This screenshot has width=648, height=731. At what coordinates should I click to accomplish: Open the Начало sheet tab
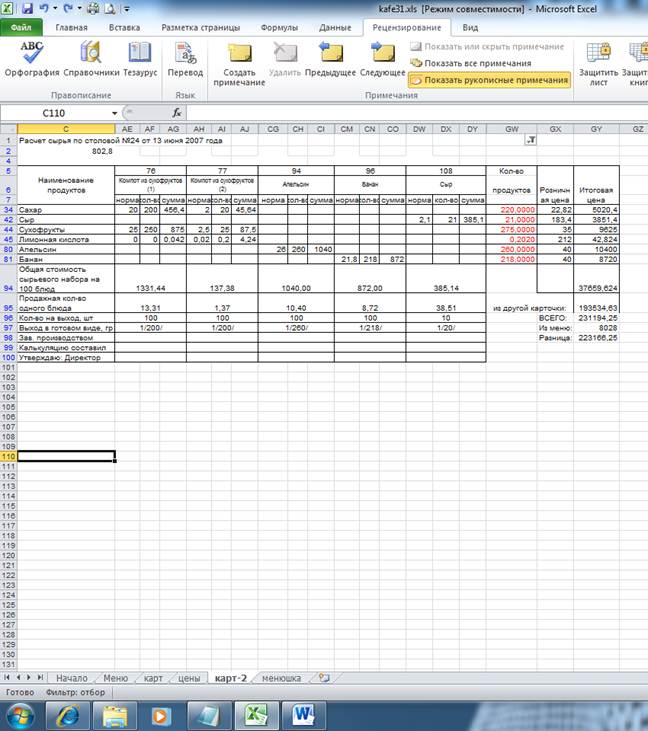(x=71, y=678)
